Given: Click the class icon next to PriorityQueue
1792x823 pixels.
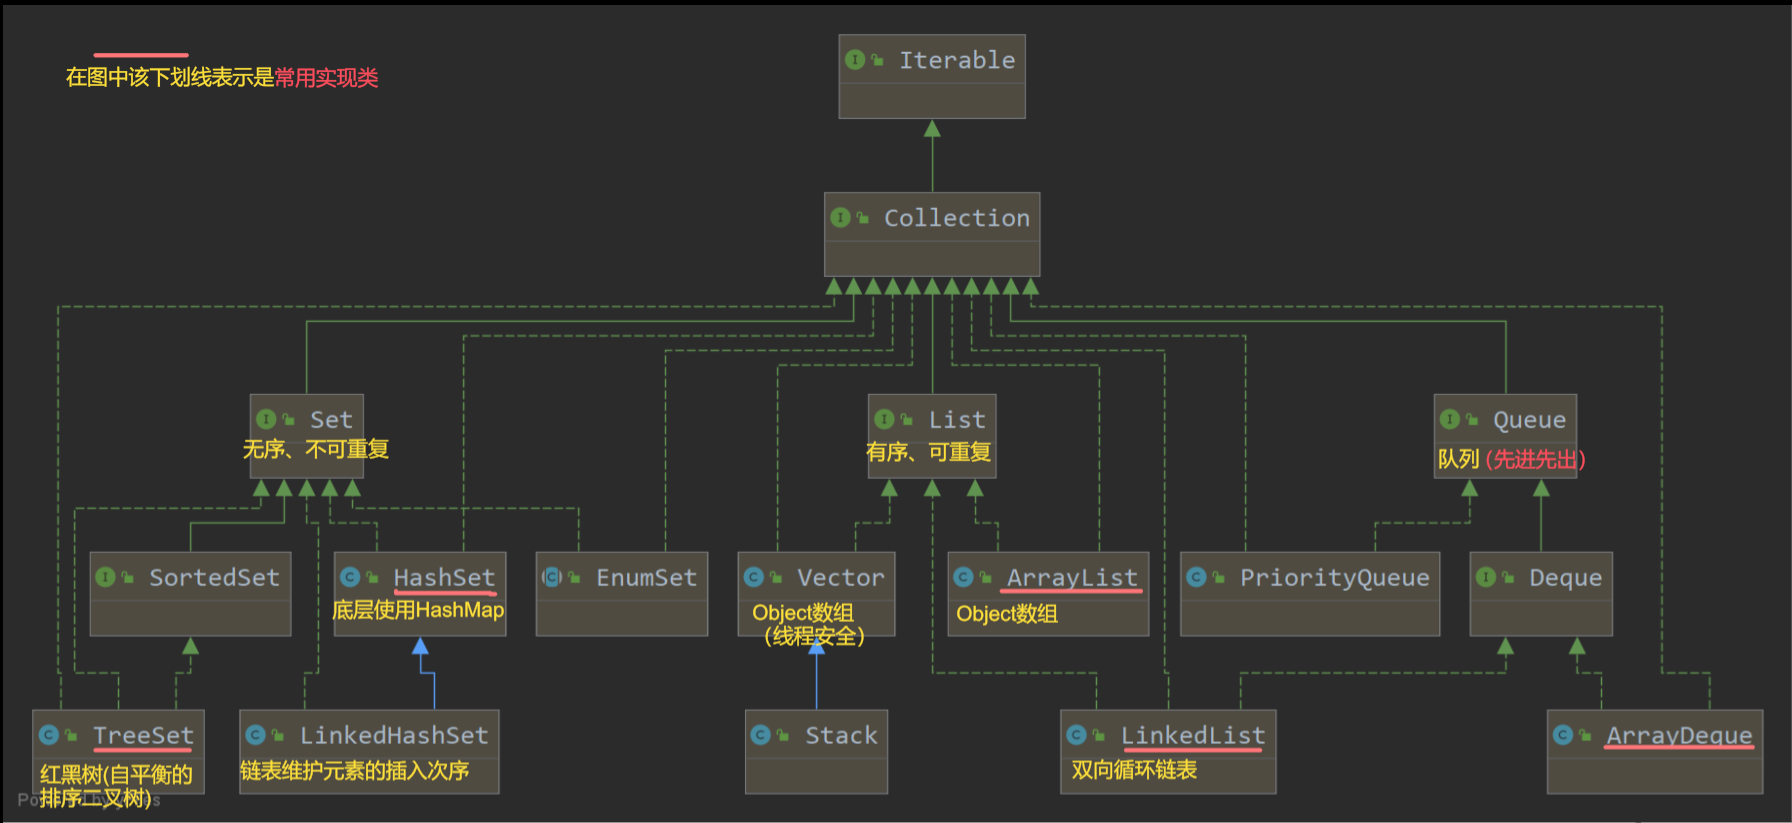Looking at the screenshot, I should point(1196,577).
